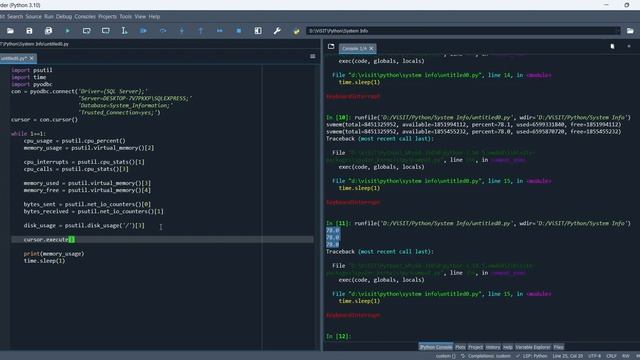Viewport: 640px width, 360px height.
Task: Click the CRLF line-ending status entry
Action: pos(611,356)
